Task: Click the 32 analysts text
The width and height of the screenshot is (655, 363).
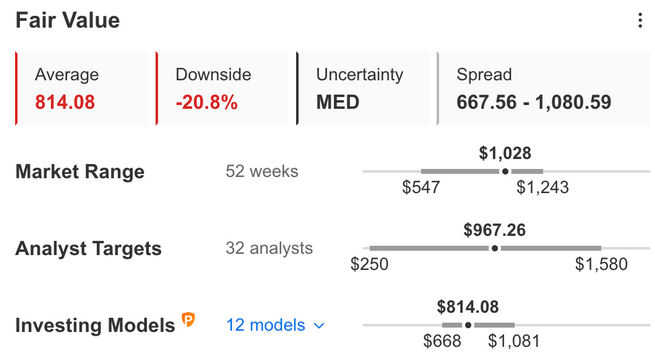Action: tap(269, 248)
